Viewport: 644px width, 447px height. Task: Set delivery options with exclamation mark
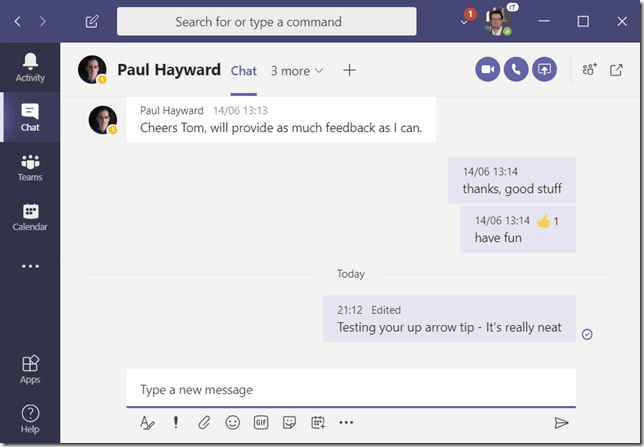click(176, 422)
